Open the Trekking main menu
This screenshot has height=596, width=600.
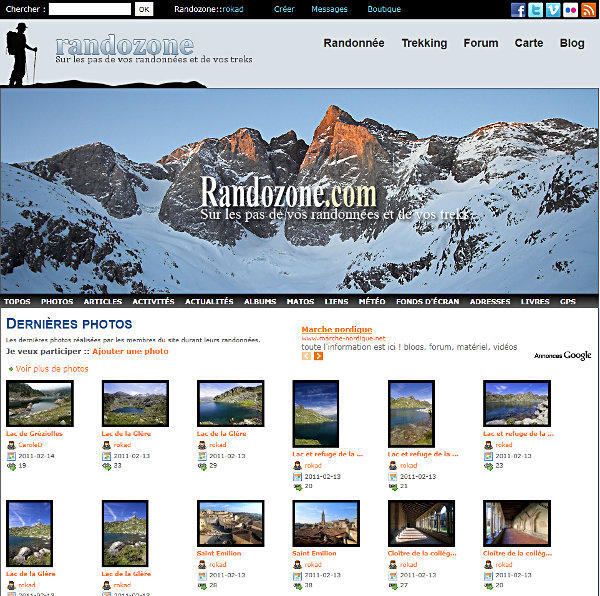tap(424, 44)
